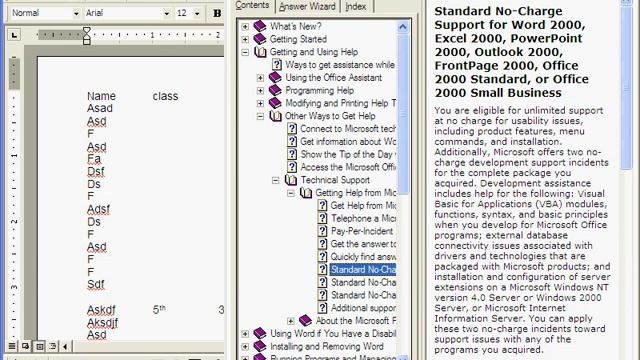Image resolution: width=640 pixels, height=360 pixels.
Task: Select the Contents tab
Action: coord(253,5)
